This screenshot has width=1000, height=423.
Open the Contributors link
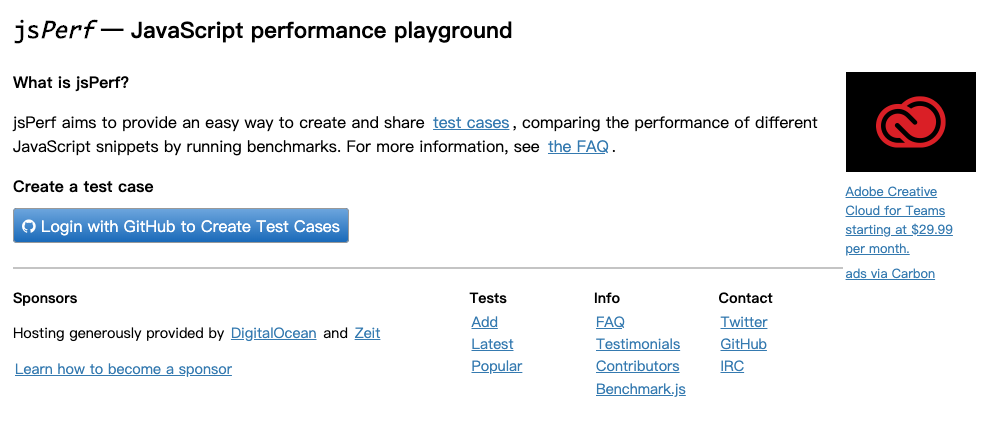pyautogui.click(x=637, y=366)
